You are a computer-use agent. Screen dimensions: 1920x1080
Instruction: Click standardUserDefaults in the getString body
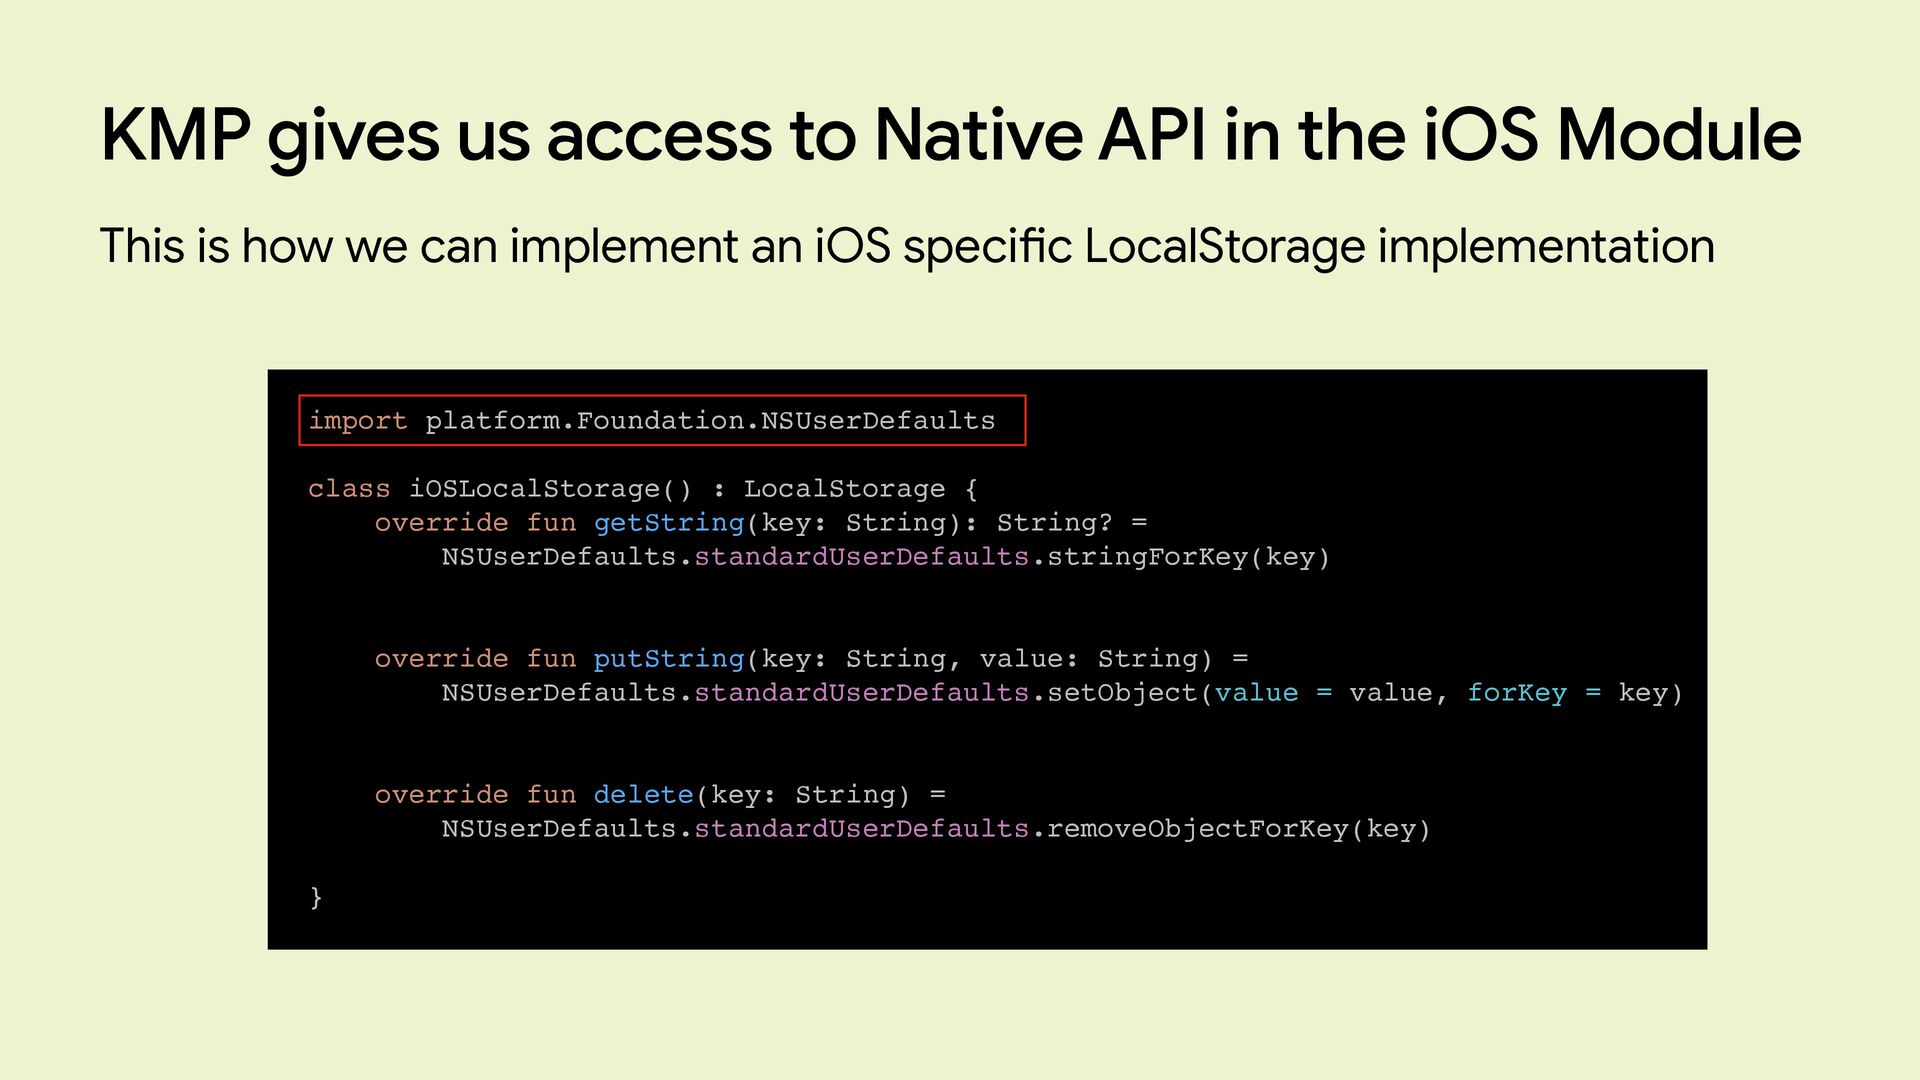tap(861, 557)
